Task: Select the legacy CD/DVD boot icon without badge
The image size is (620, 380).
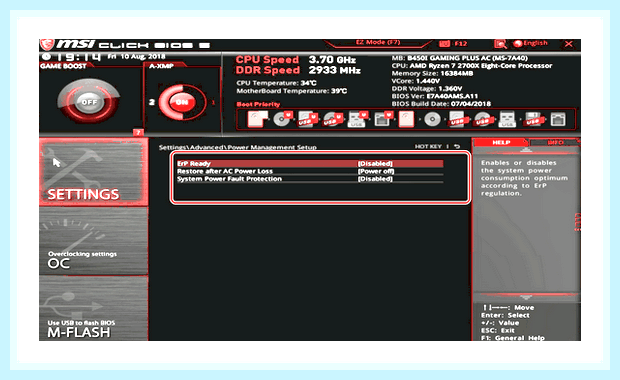Action: pyautogui.click(x=432, y=119)
